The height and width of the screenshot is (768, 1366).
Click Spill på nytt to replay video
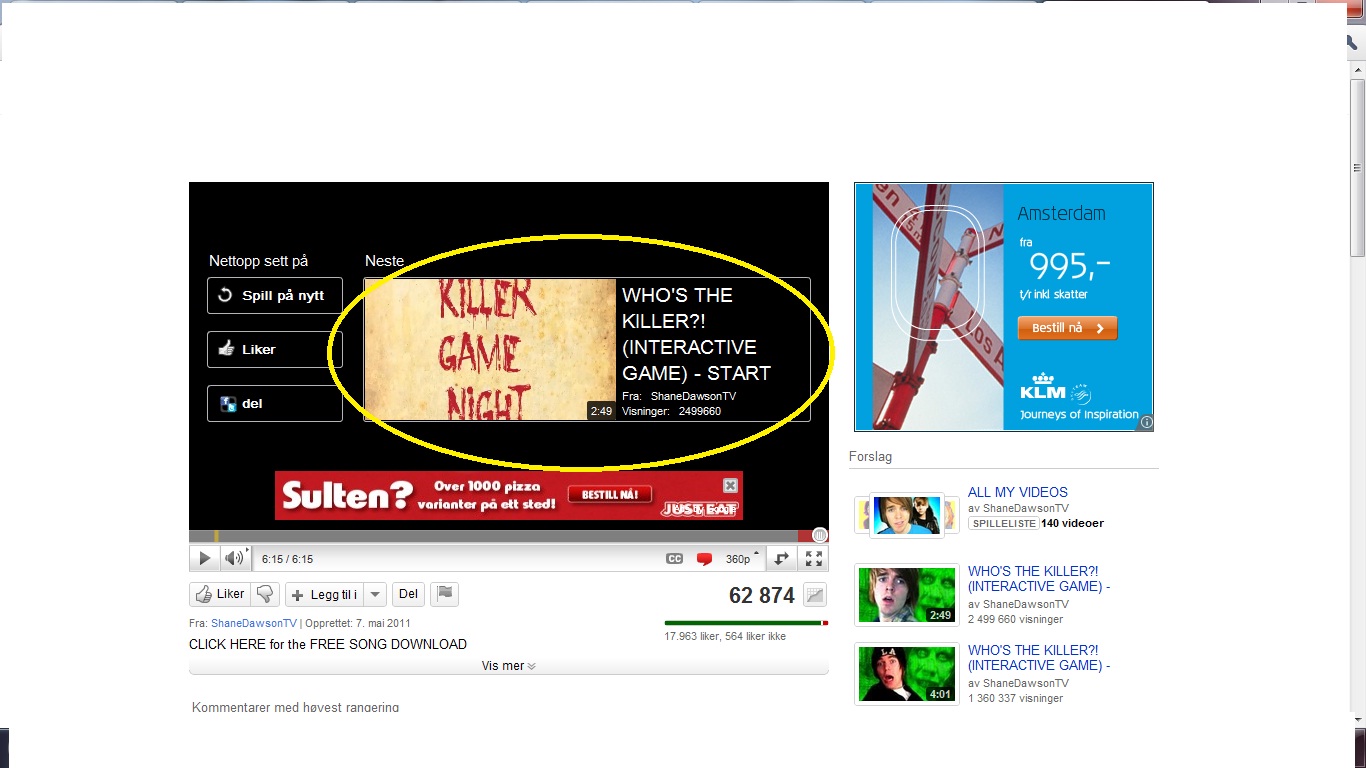coord(275,296)
